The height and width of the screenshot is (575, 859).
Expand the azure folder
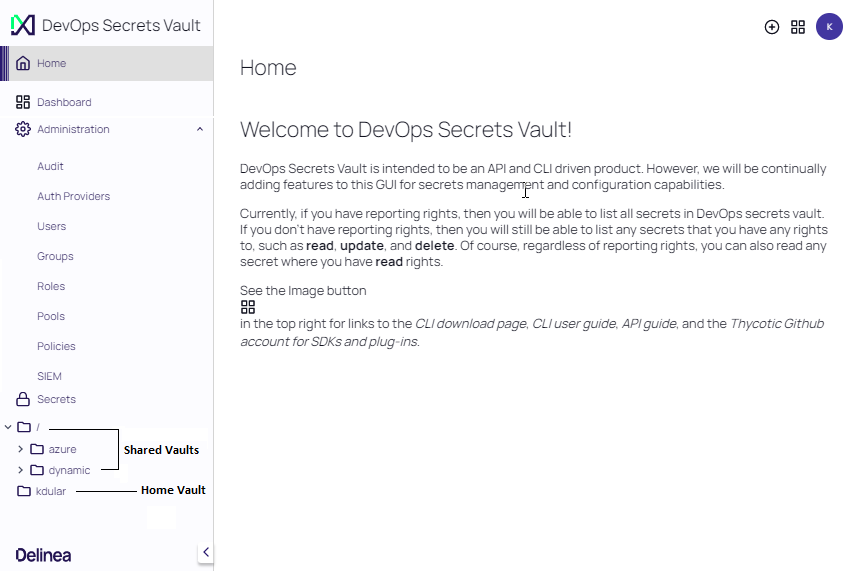21,449
